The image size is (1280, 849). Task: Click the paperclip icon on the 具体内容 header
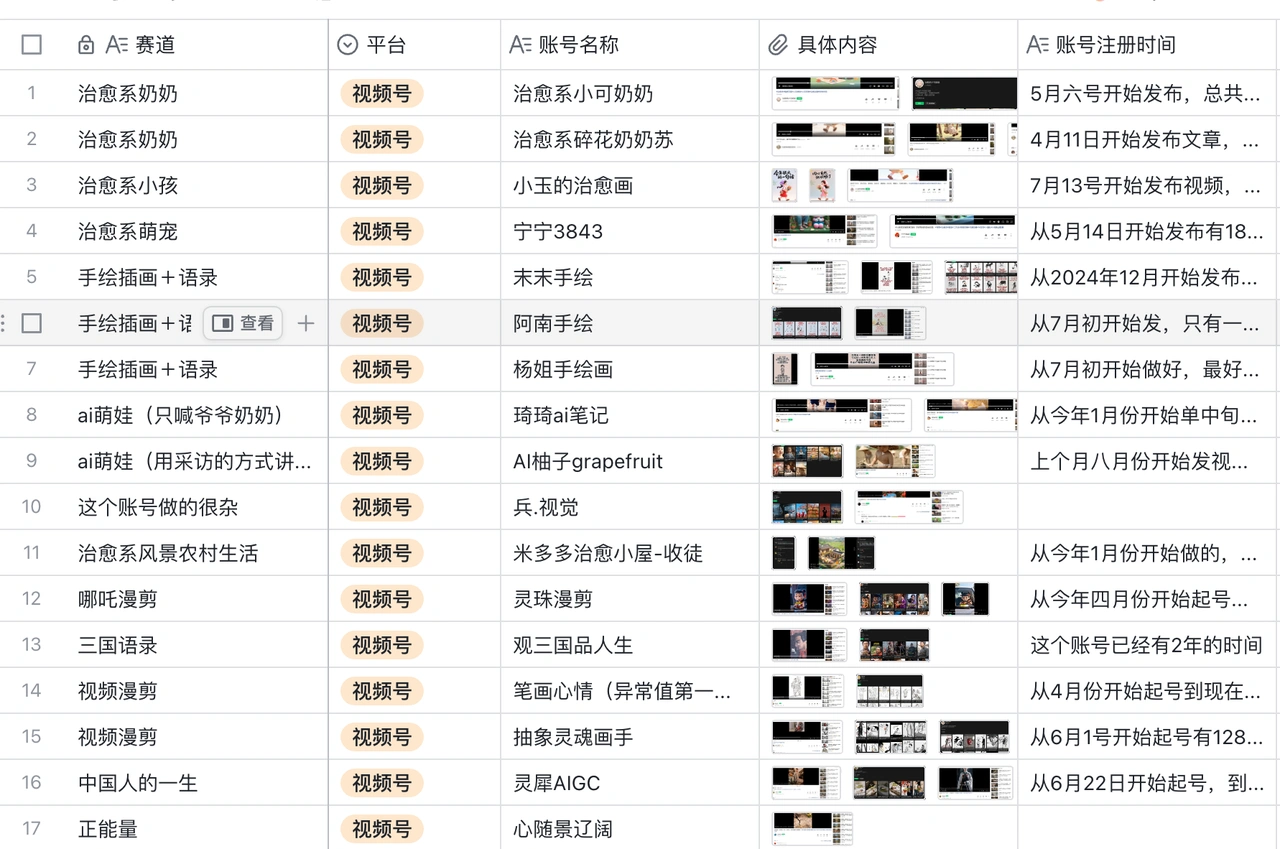tap(777, 44)
